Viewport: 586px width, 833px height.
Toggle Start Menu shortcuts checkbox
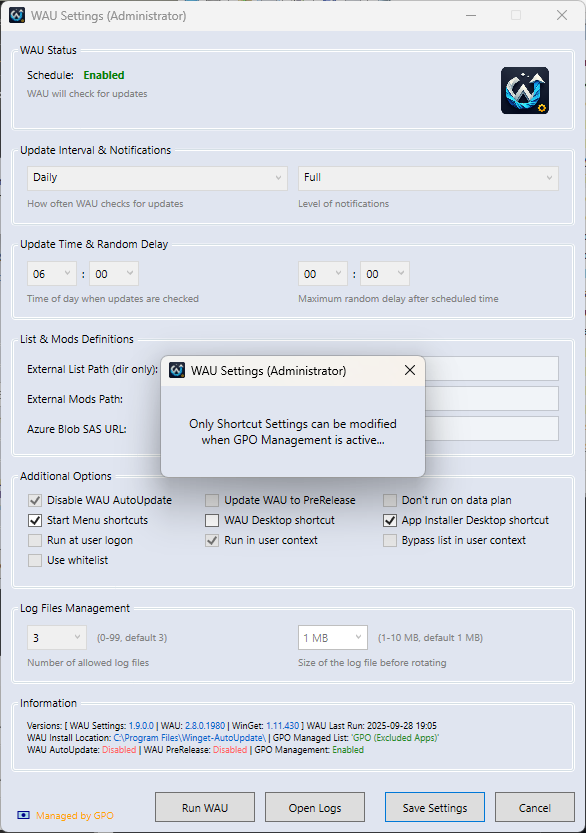point(35,521)
